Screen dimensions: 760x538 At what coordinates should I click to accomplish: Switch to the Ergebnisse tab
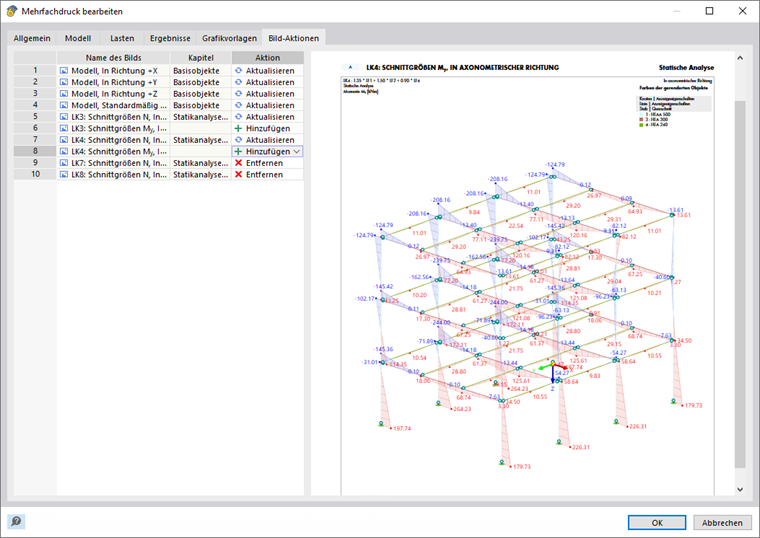(170, 38)
